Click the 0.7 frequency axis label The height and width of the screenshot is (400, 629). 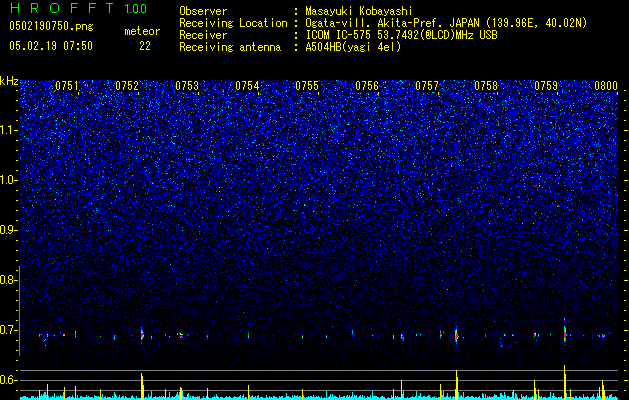pyautogui.click(x=8, y=330)
